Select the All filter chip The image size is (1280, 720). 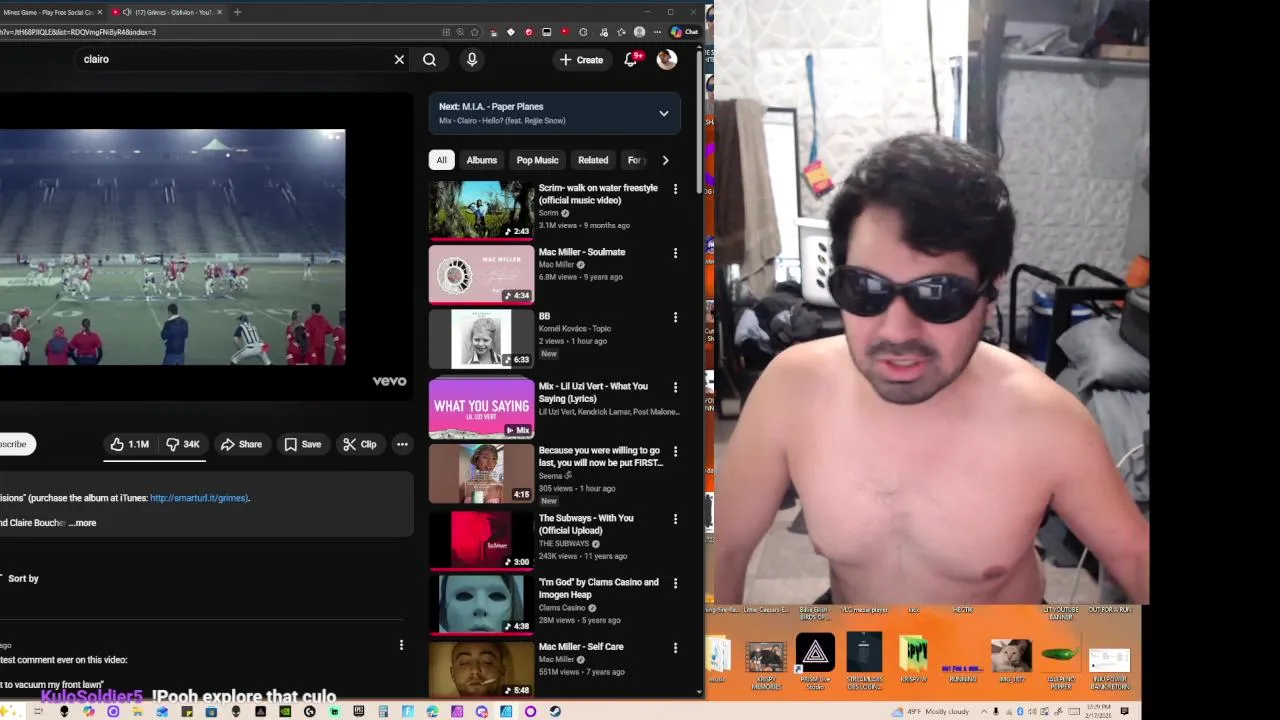click(441, 160)
